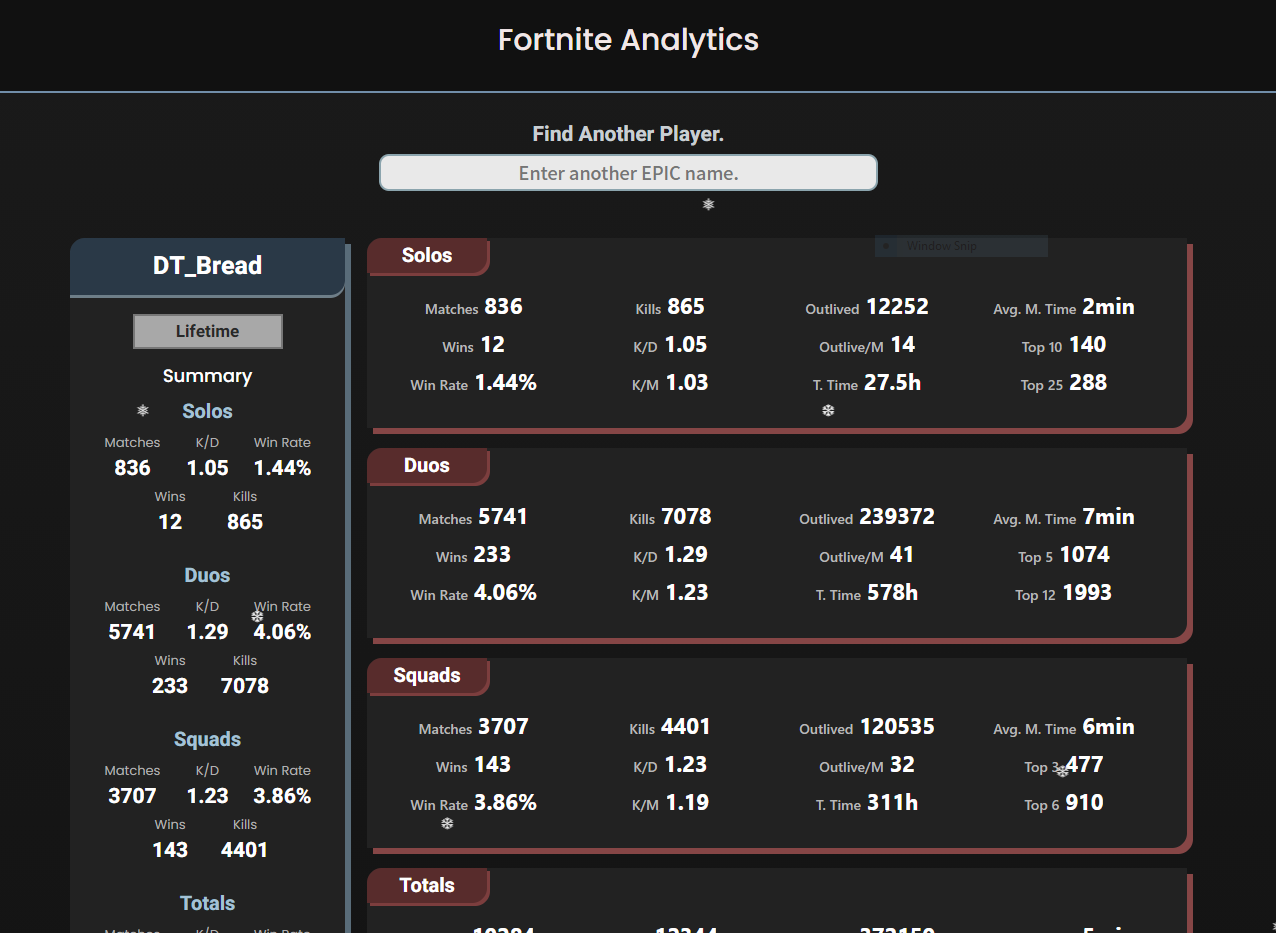The width and height of the screenshot is (1276, 933).
Task: Toggle the Lifetime time-range button
Action: point(208,331)
